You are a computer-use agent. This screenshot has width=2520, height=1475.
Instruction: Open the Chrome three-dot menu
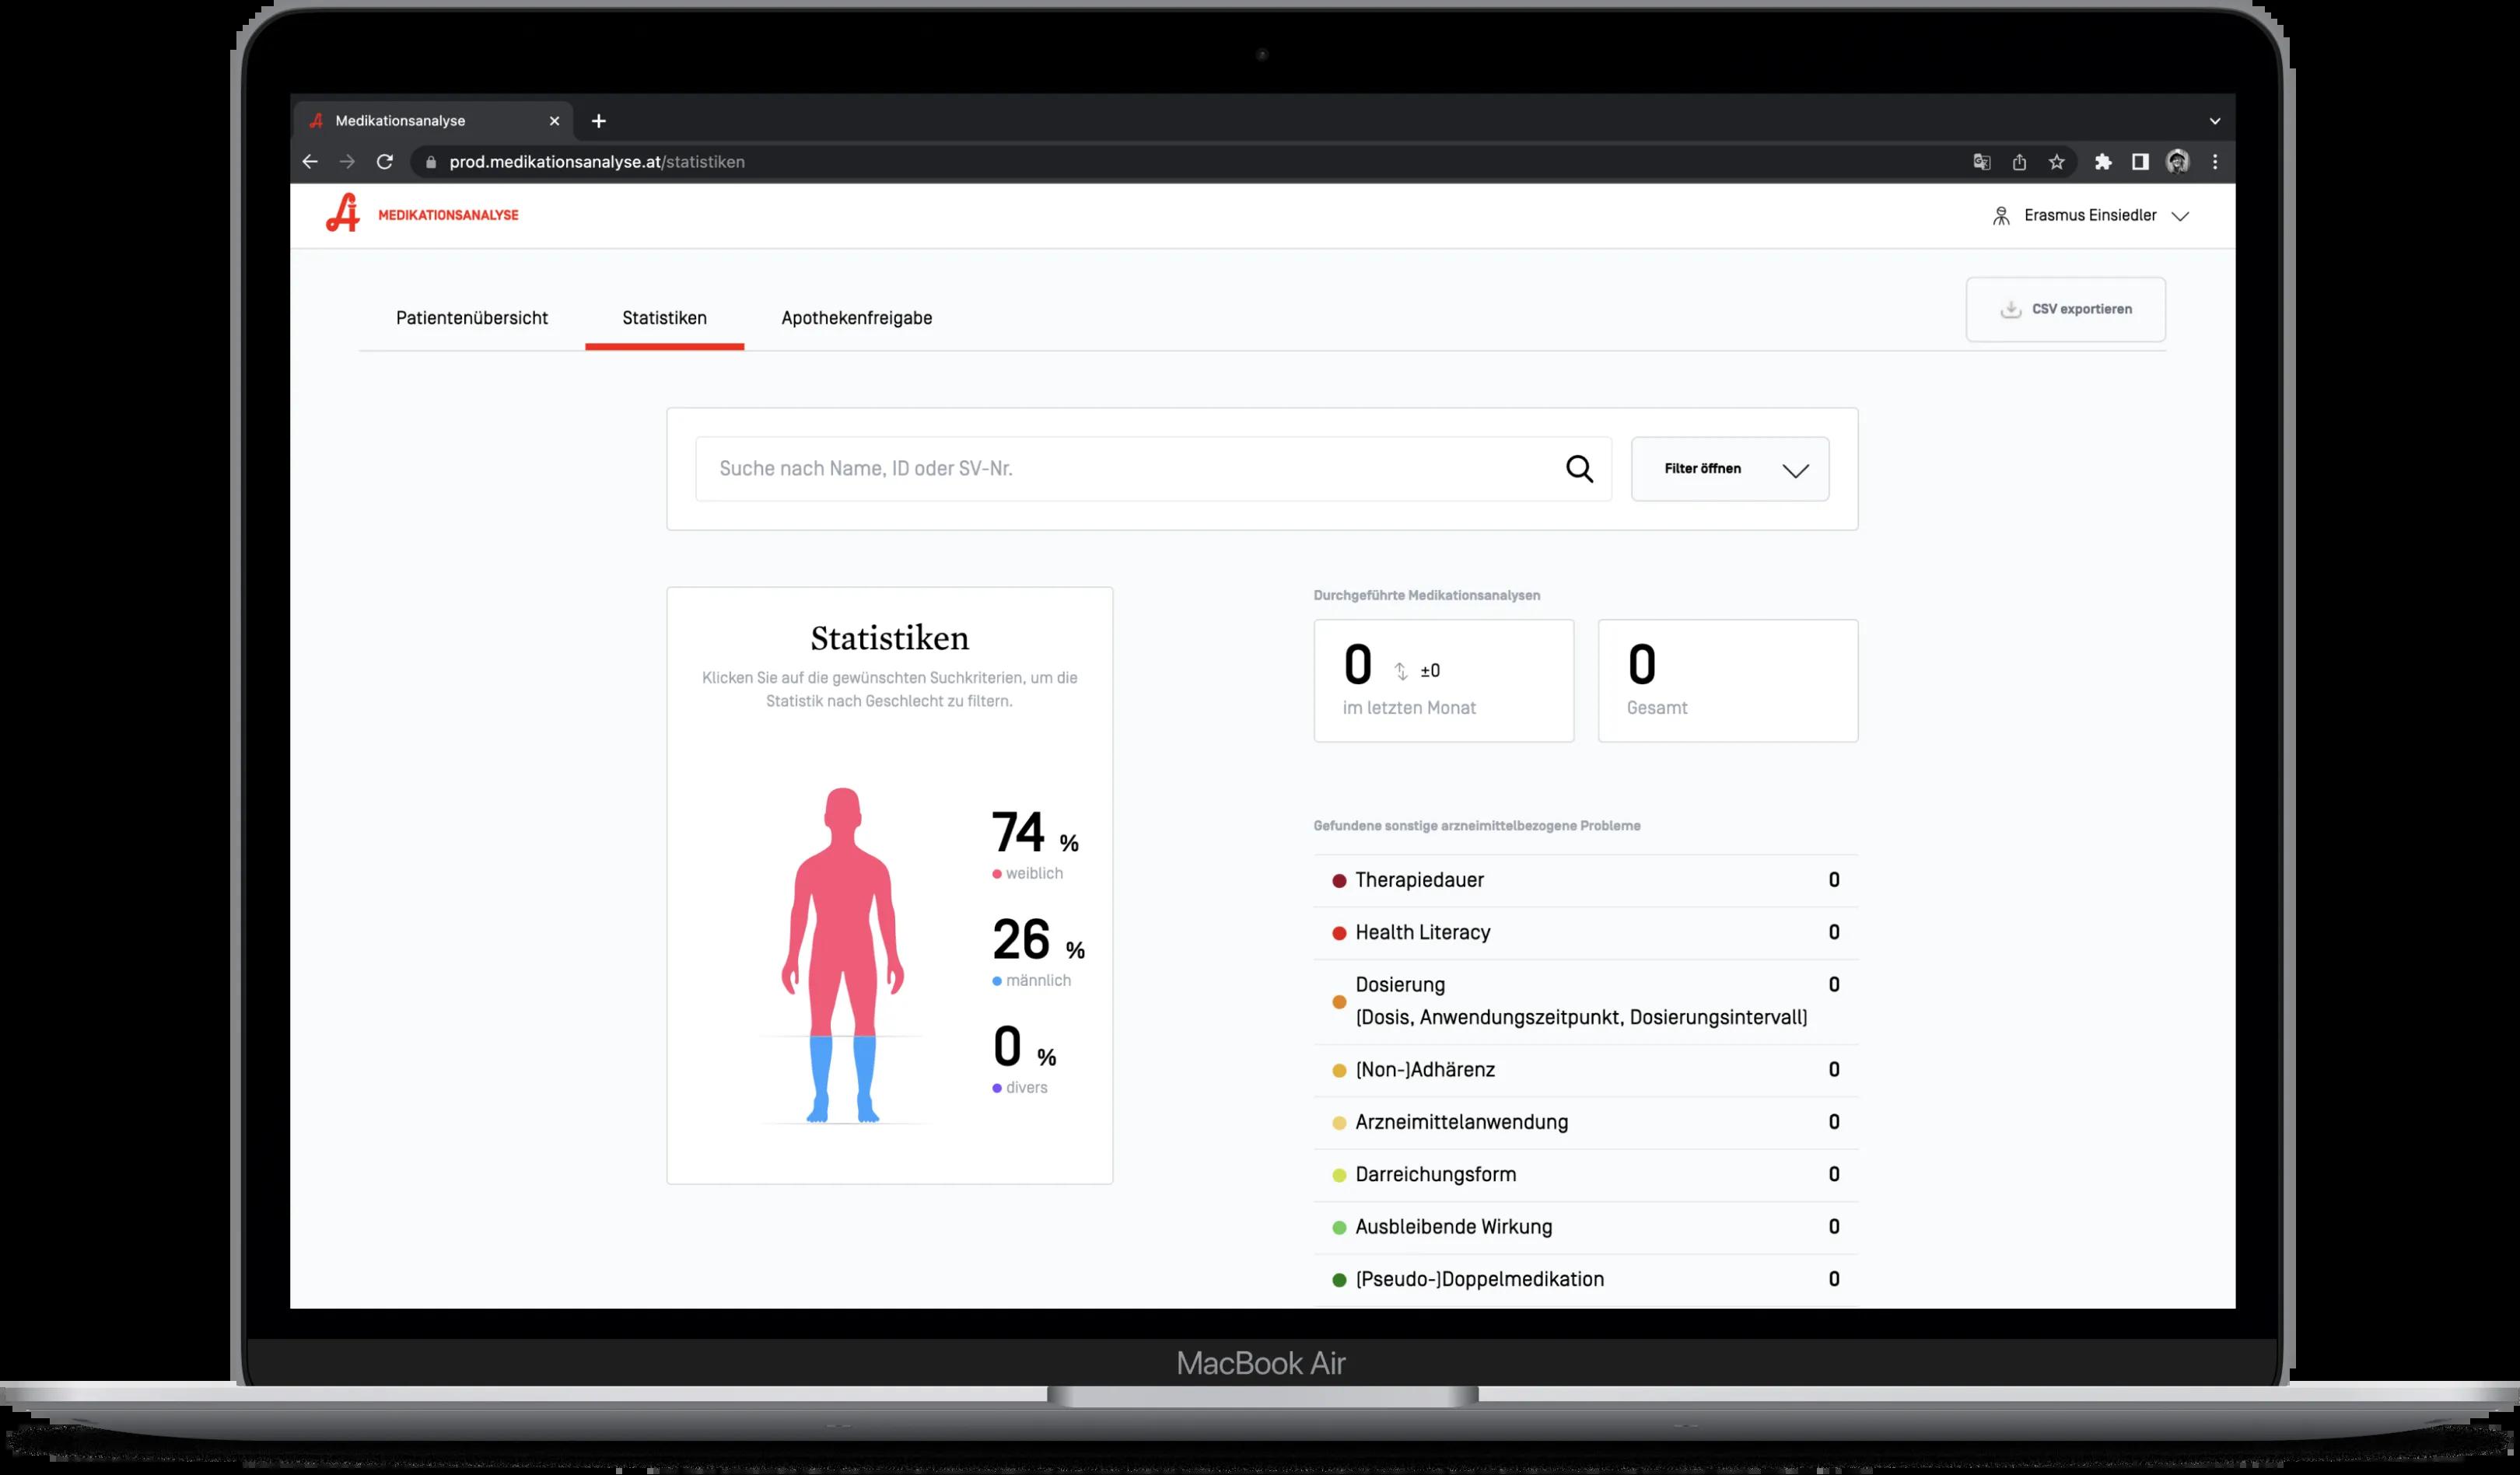tap(2215, 162)
